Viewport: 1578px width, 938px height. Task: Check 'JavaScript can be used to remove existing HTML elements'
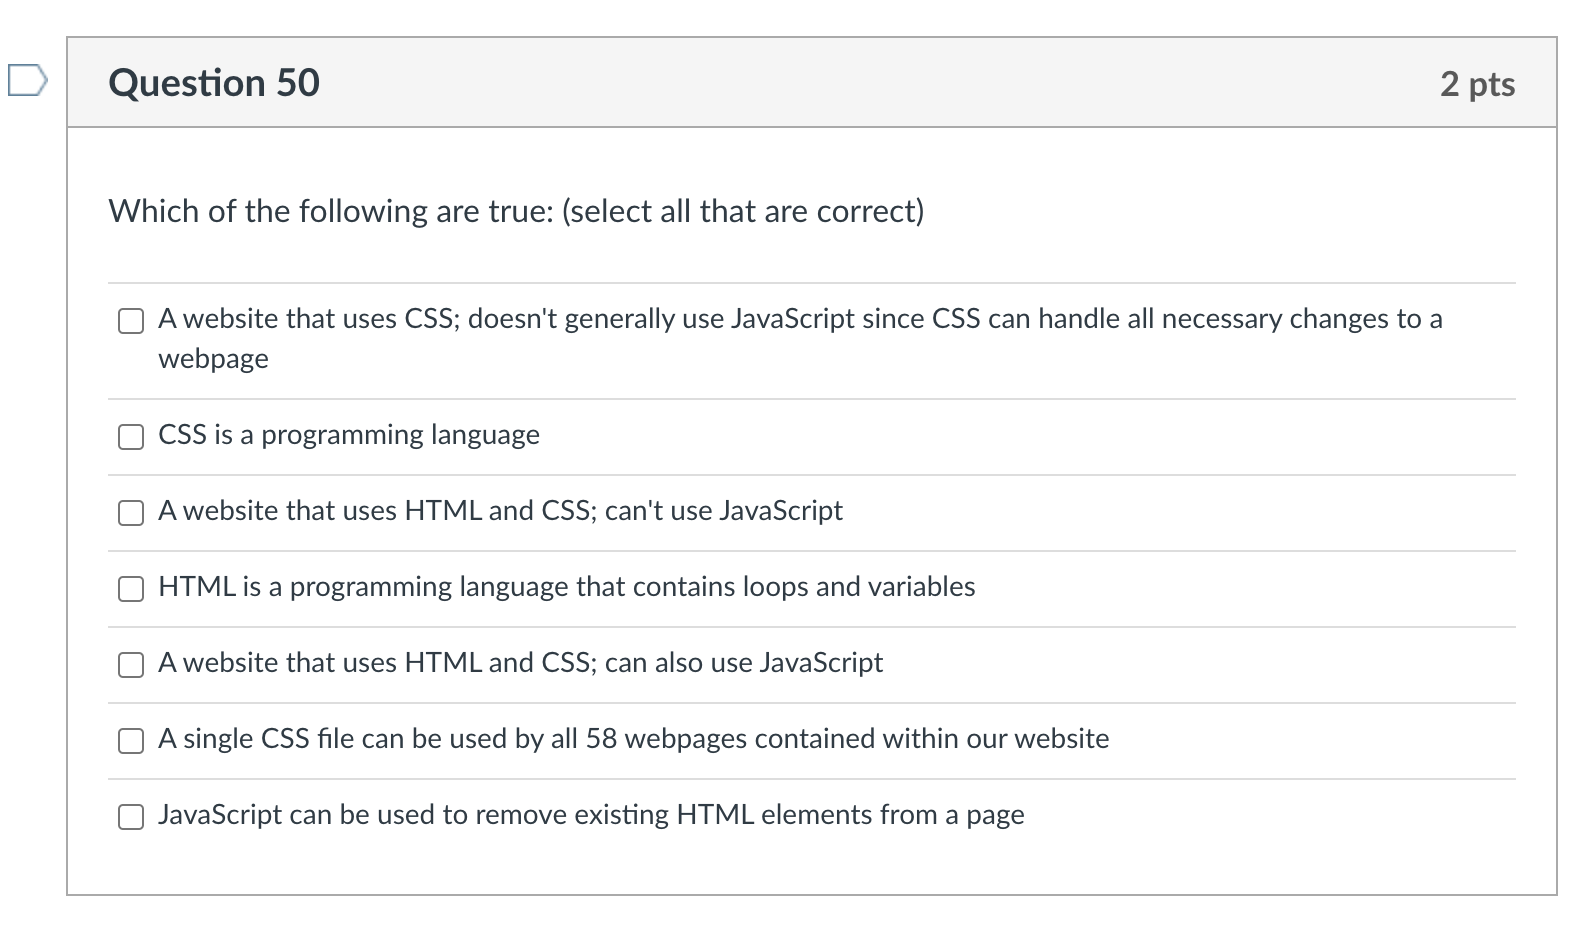[131, 817]
